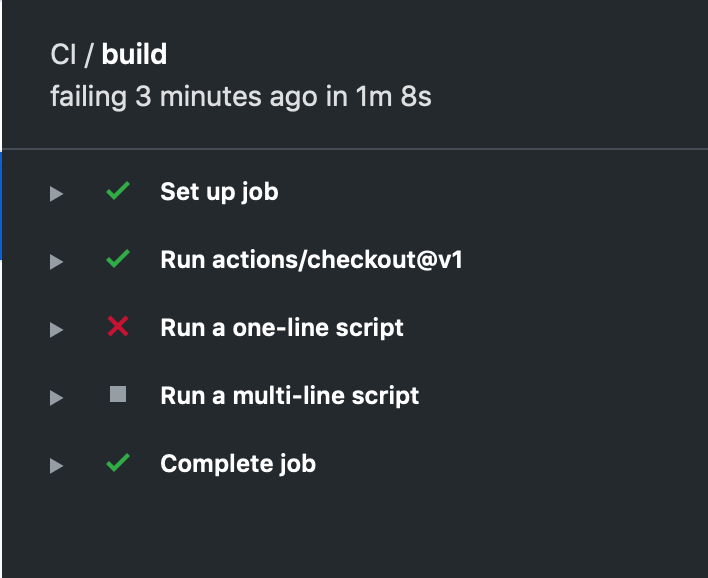Select the Complete job step label
Viewport: 708px width, 578px height.
(x=238, y=464)
